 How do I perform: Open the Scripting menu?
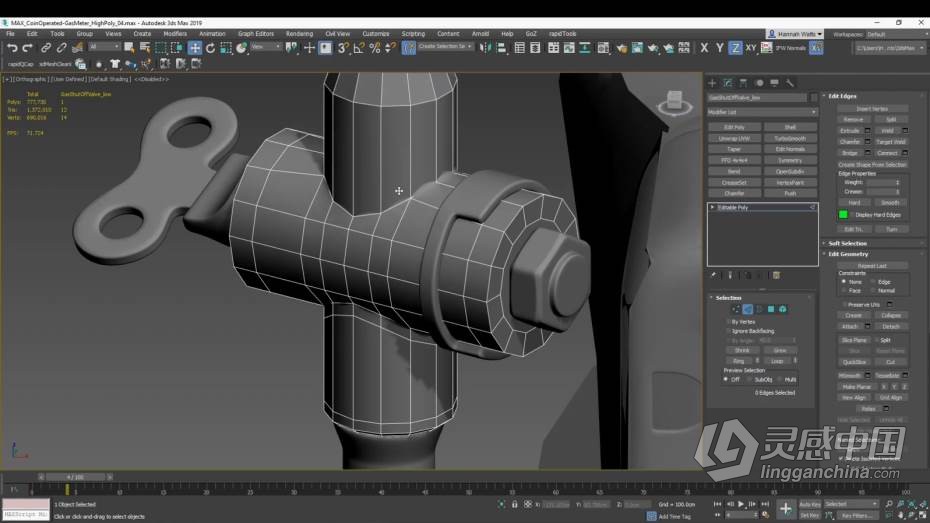coord(413,34)
